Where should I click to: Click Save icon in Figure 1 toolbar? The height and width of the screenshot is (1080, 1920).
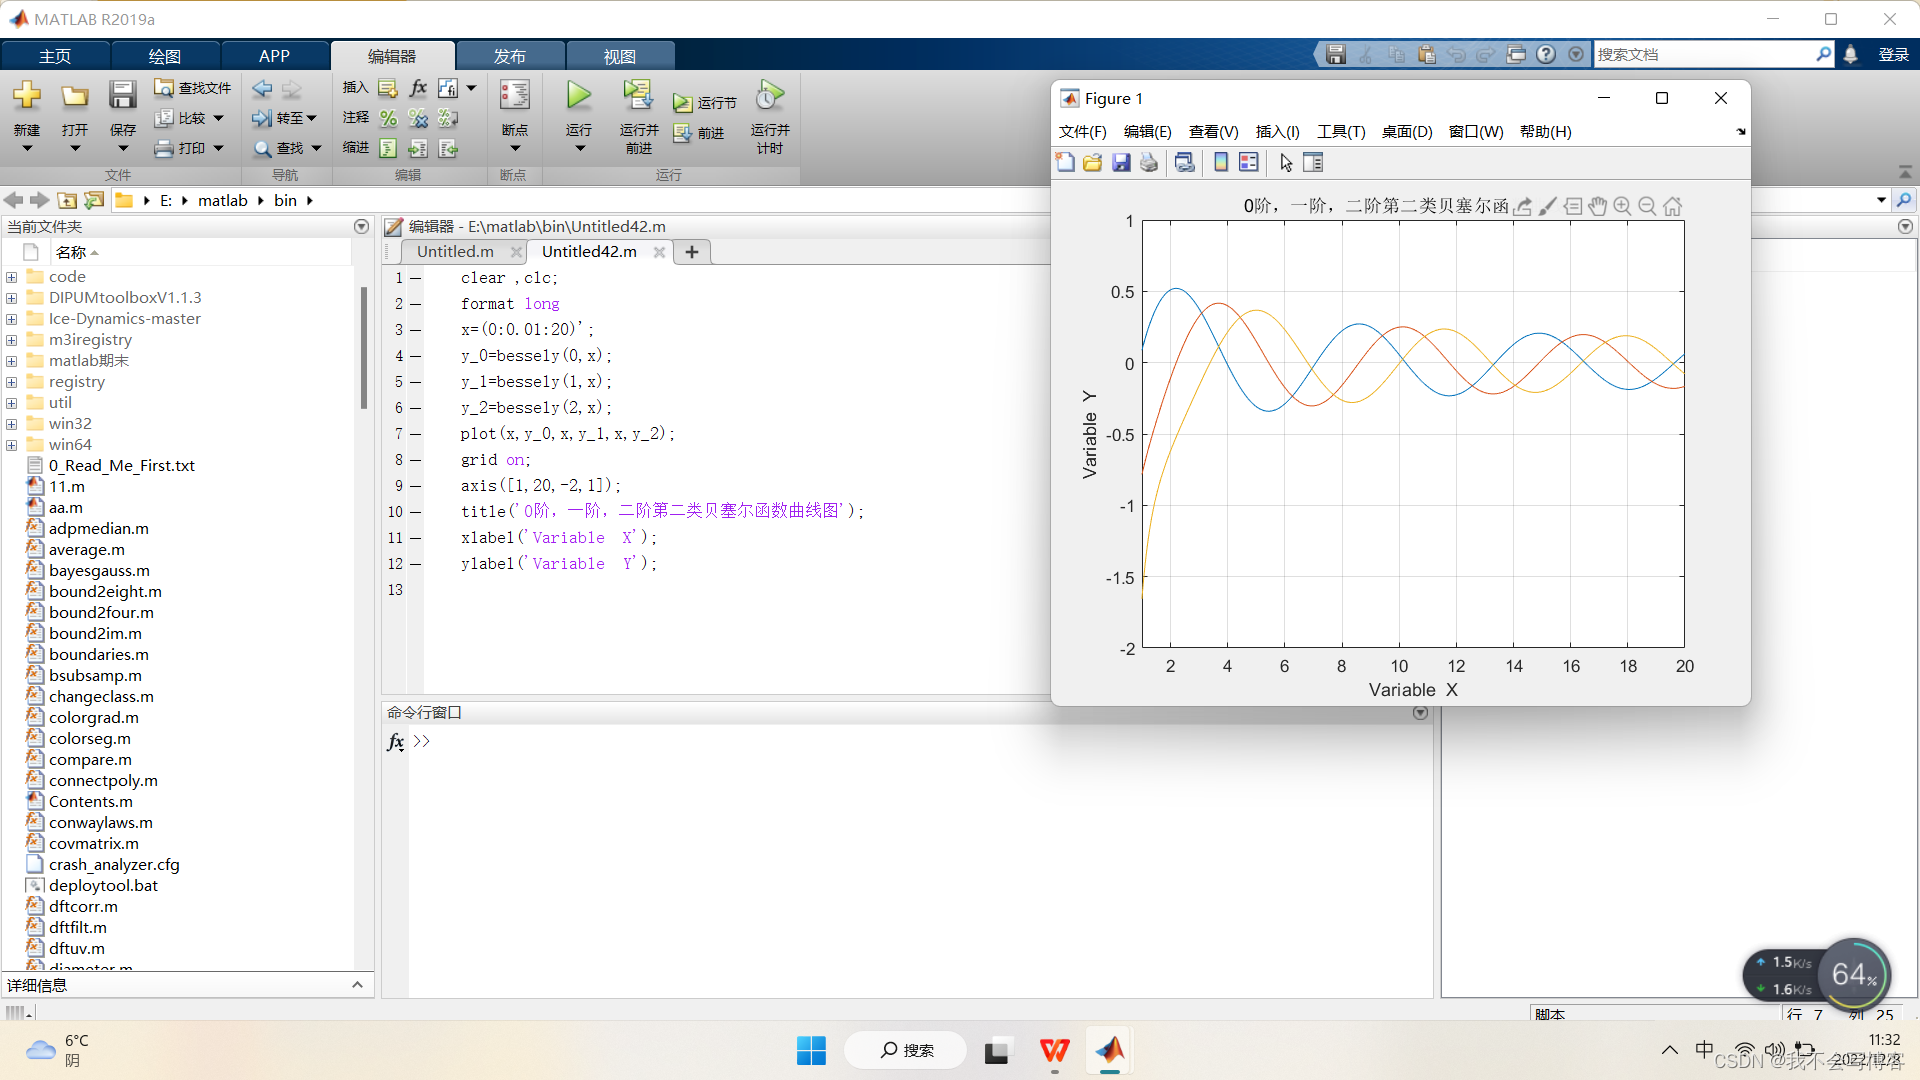[x=1121, y=162]
